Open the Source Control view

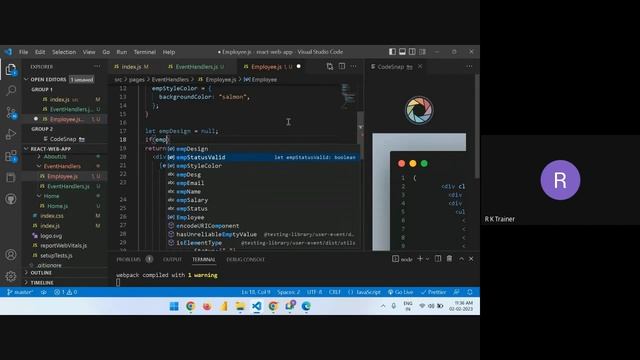coord(11,113)
